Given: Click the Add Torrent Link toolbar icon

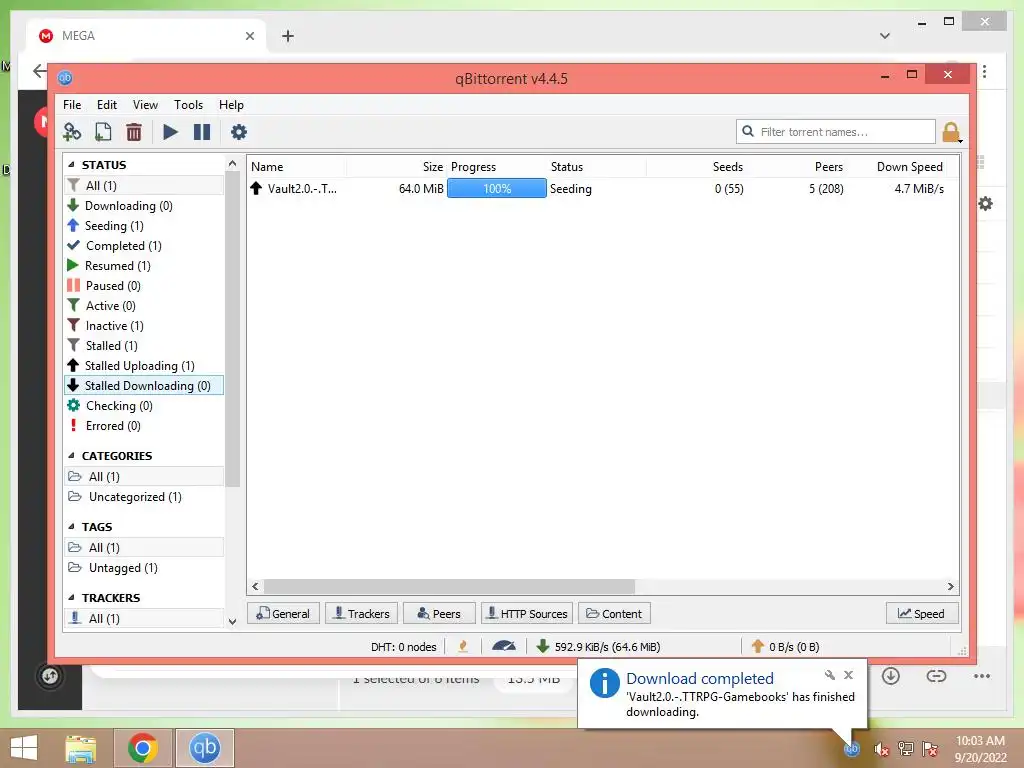Looking at the screenshot, I should pyautogui.click(x=72, y=132).
